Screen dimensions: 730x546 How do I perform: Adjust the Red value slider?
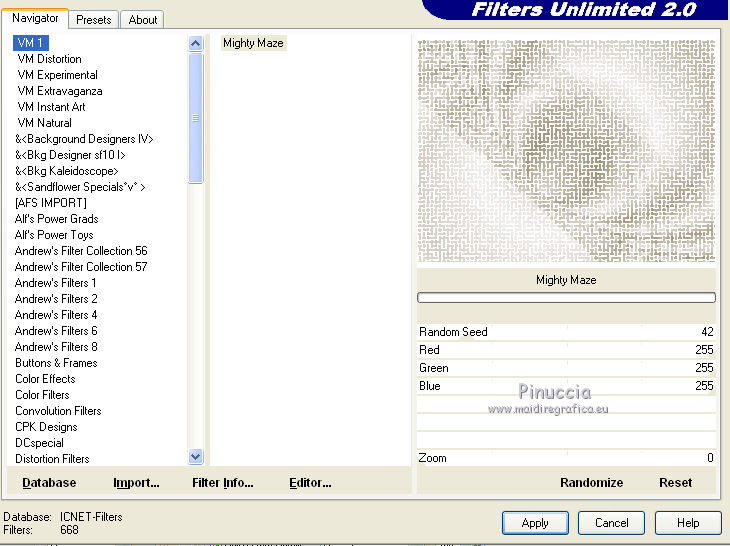tap(566, 350)
